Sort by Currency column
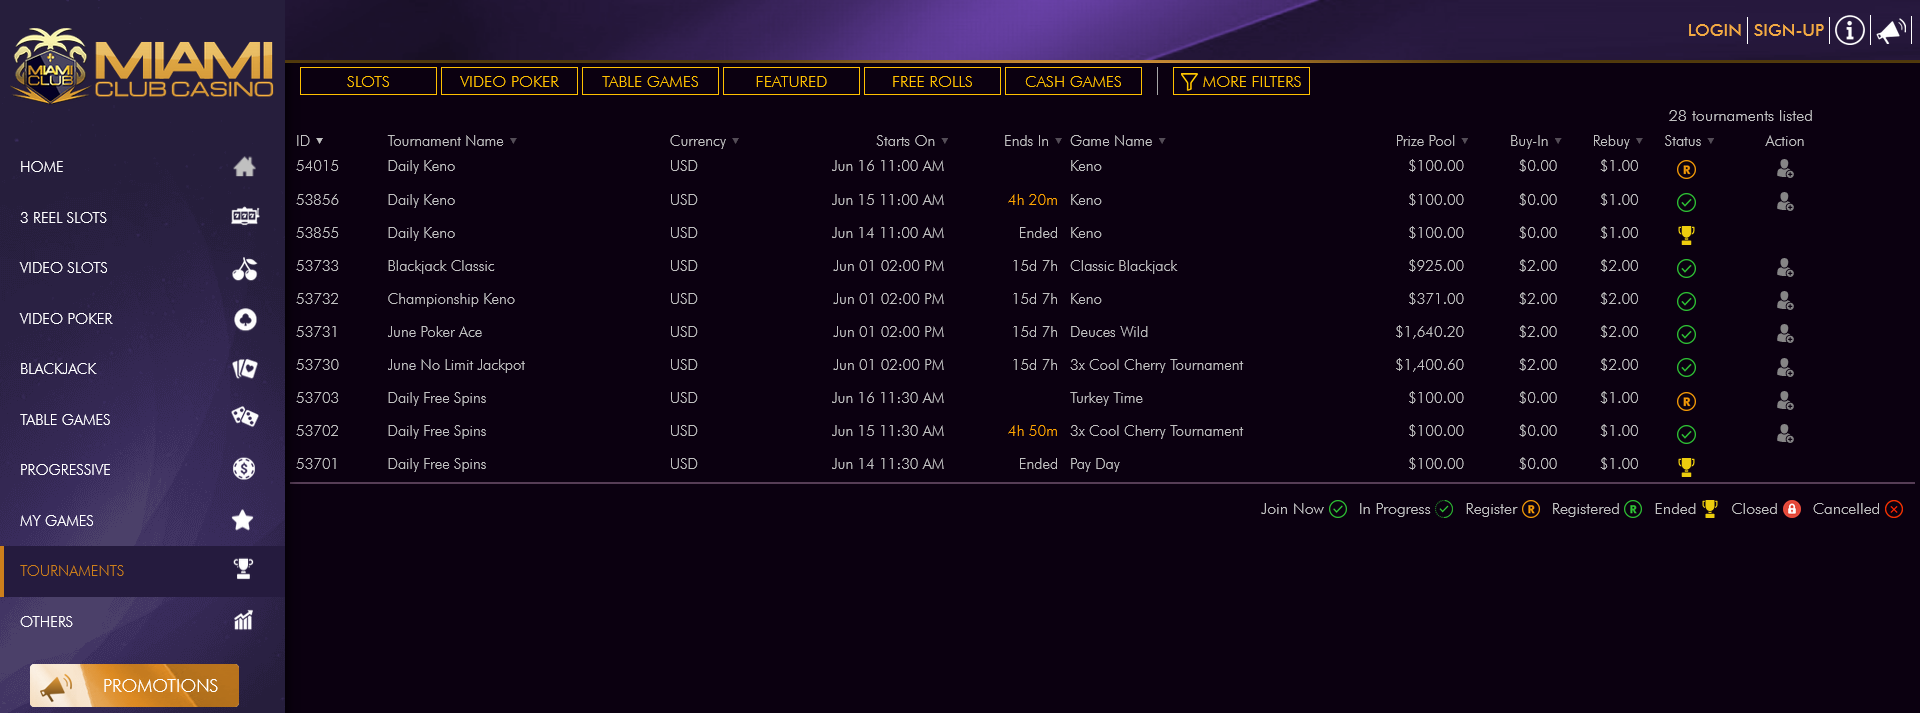The image size is (1920, 713). (704, 141)
